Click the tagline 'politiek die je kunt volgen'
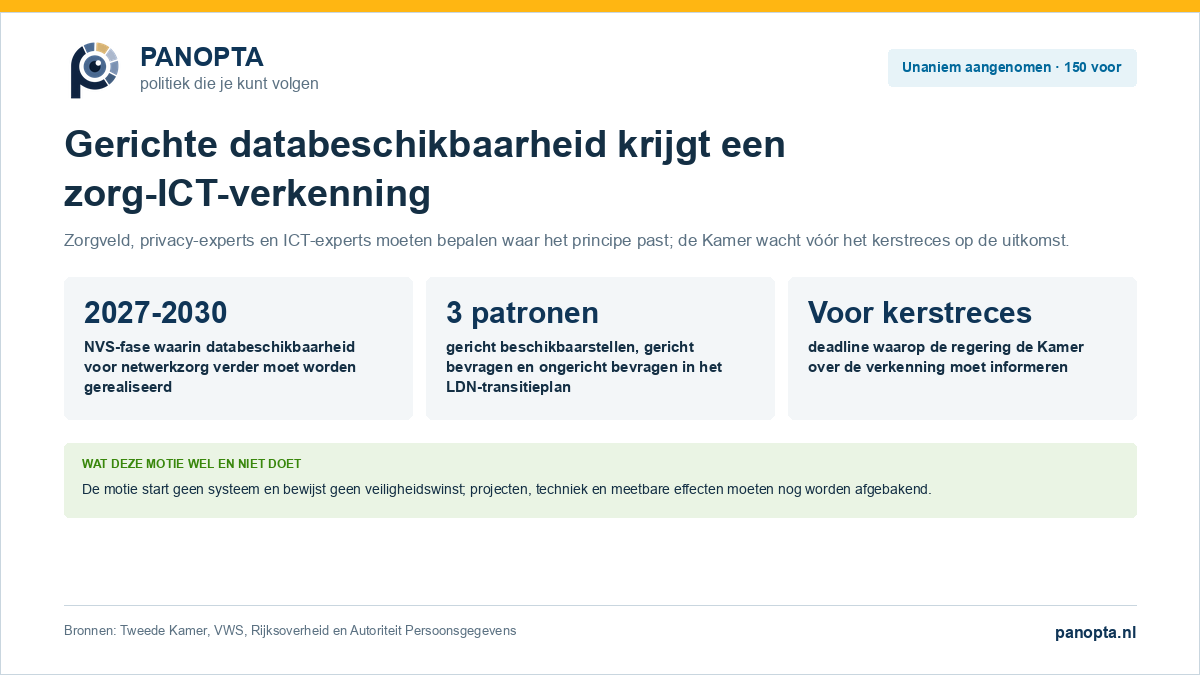 pyautogui.click(x=229, y=84)
